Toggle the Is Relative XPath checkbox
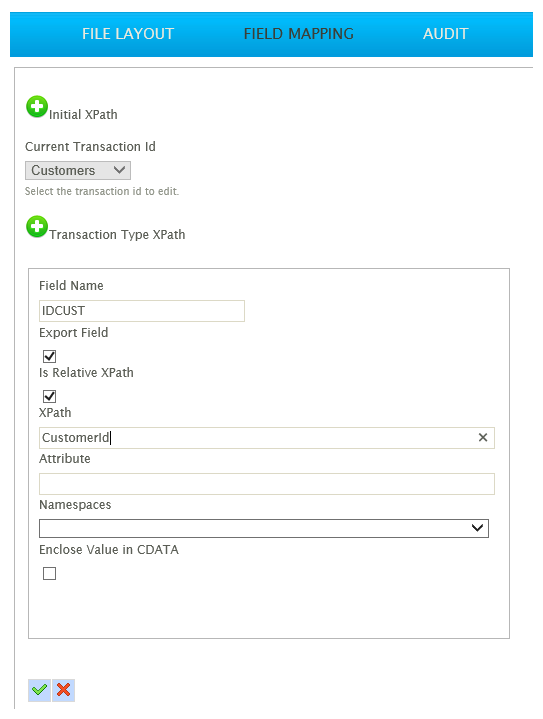Image resolution: width=543 pixels, height=719 pixels. [50, 396]
